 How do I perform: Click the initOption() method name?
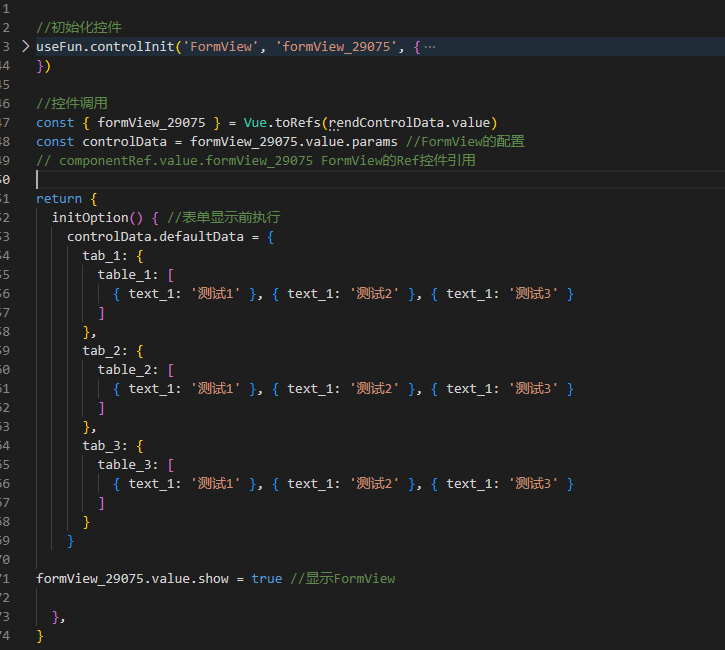click(x=90, y=217)
